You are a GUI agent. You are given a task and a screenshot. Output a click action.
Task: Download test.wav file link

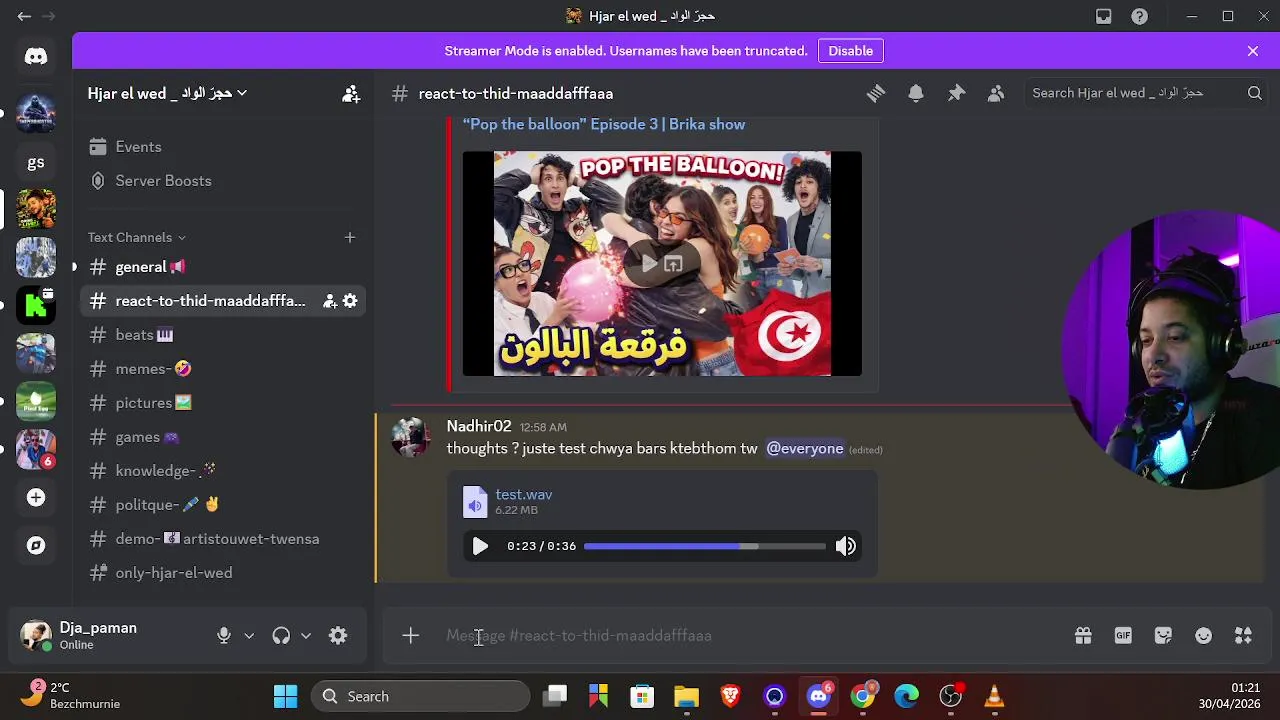tap(523, 494)
